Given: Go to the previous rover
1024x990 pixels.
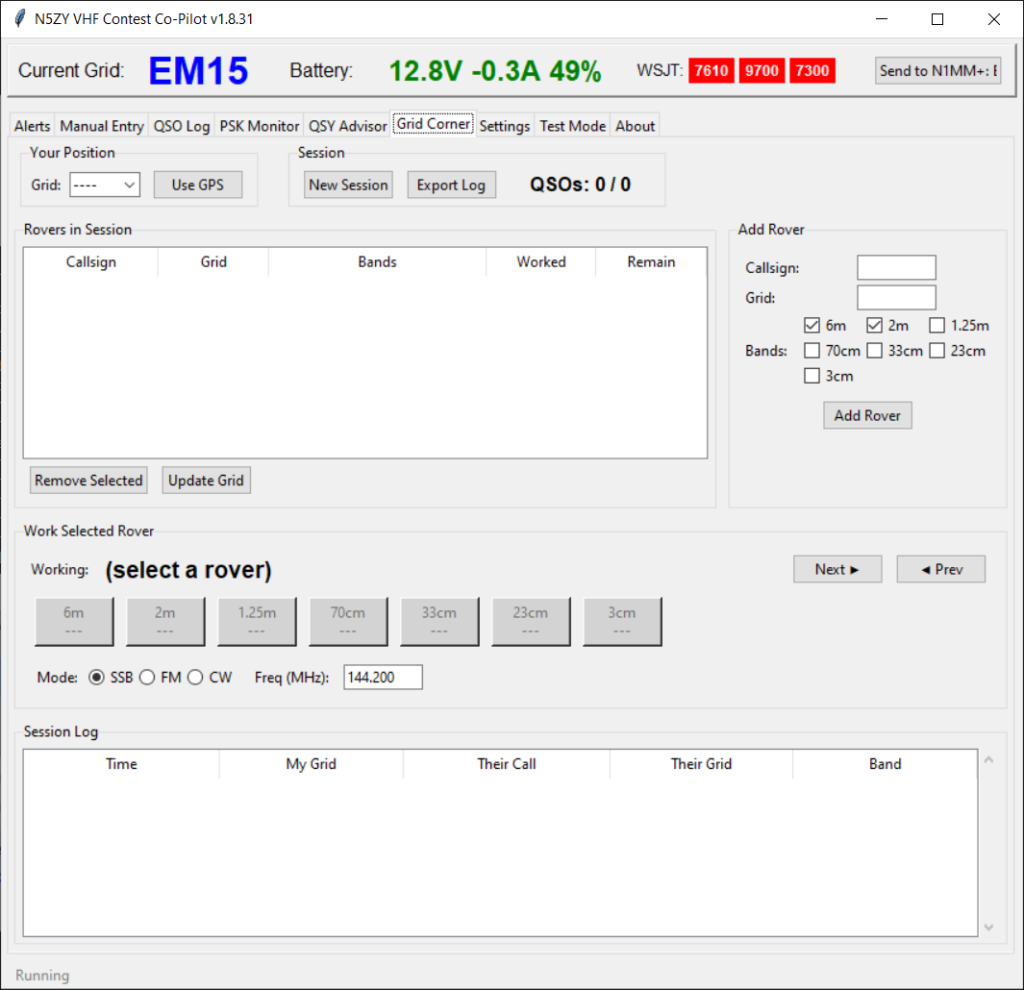Looking at the screenshot, I should click(940, 569).
